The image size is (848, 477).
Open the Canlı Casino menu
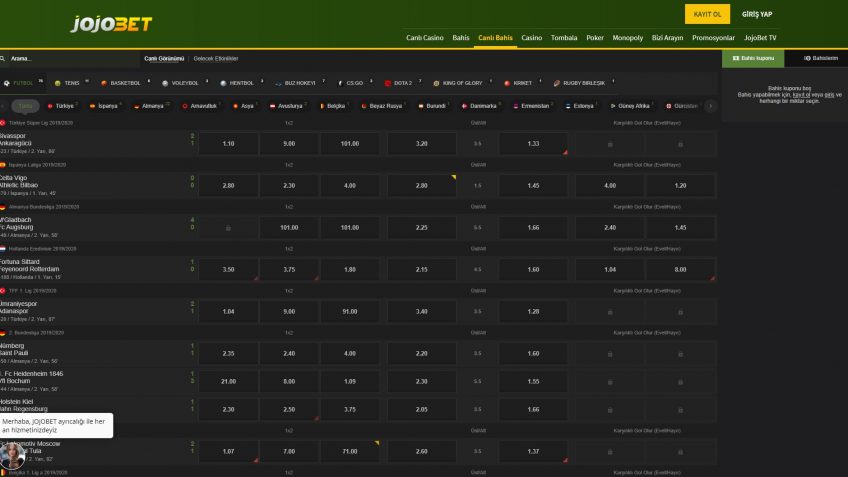(x=425, y=38)
